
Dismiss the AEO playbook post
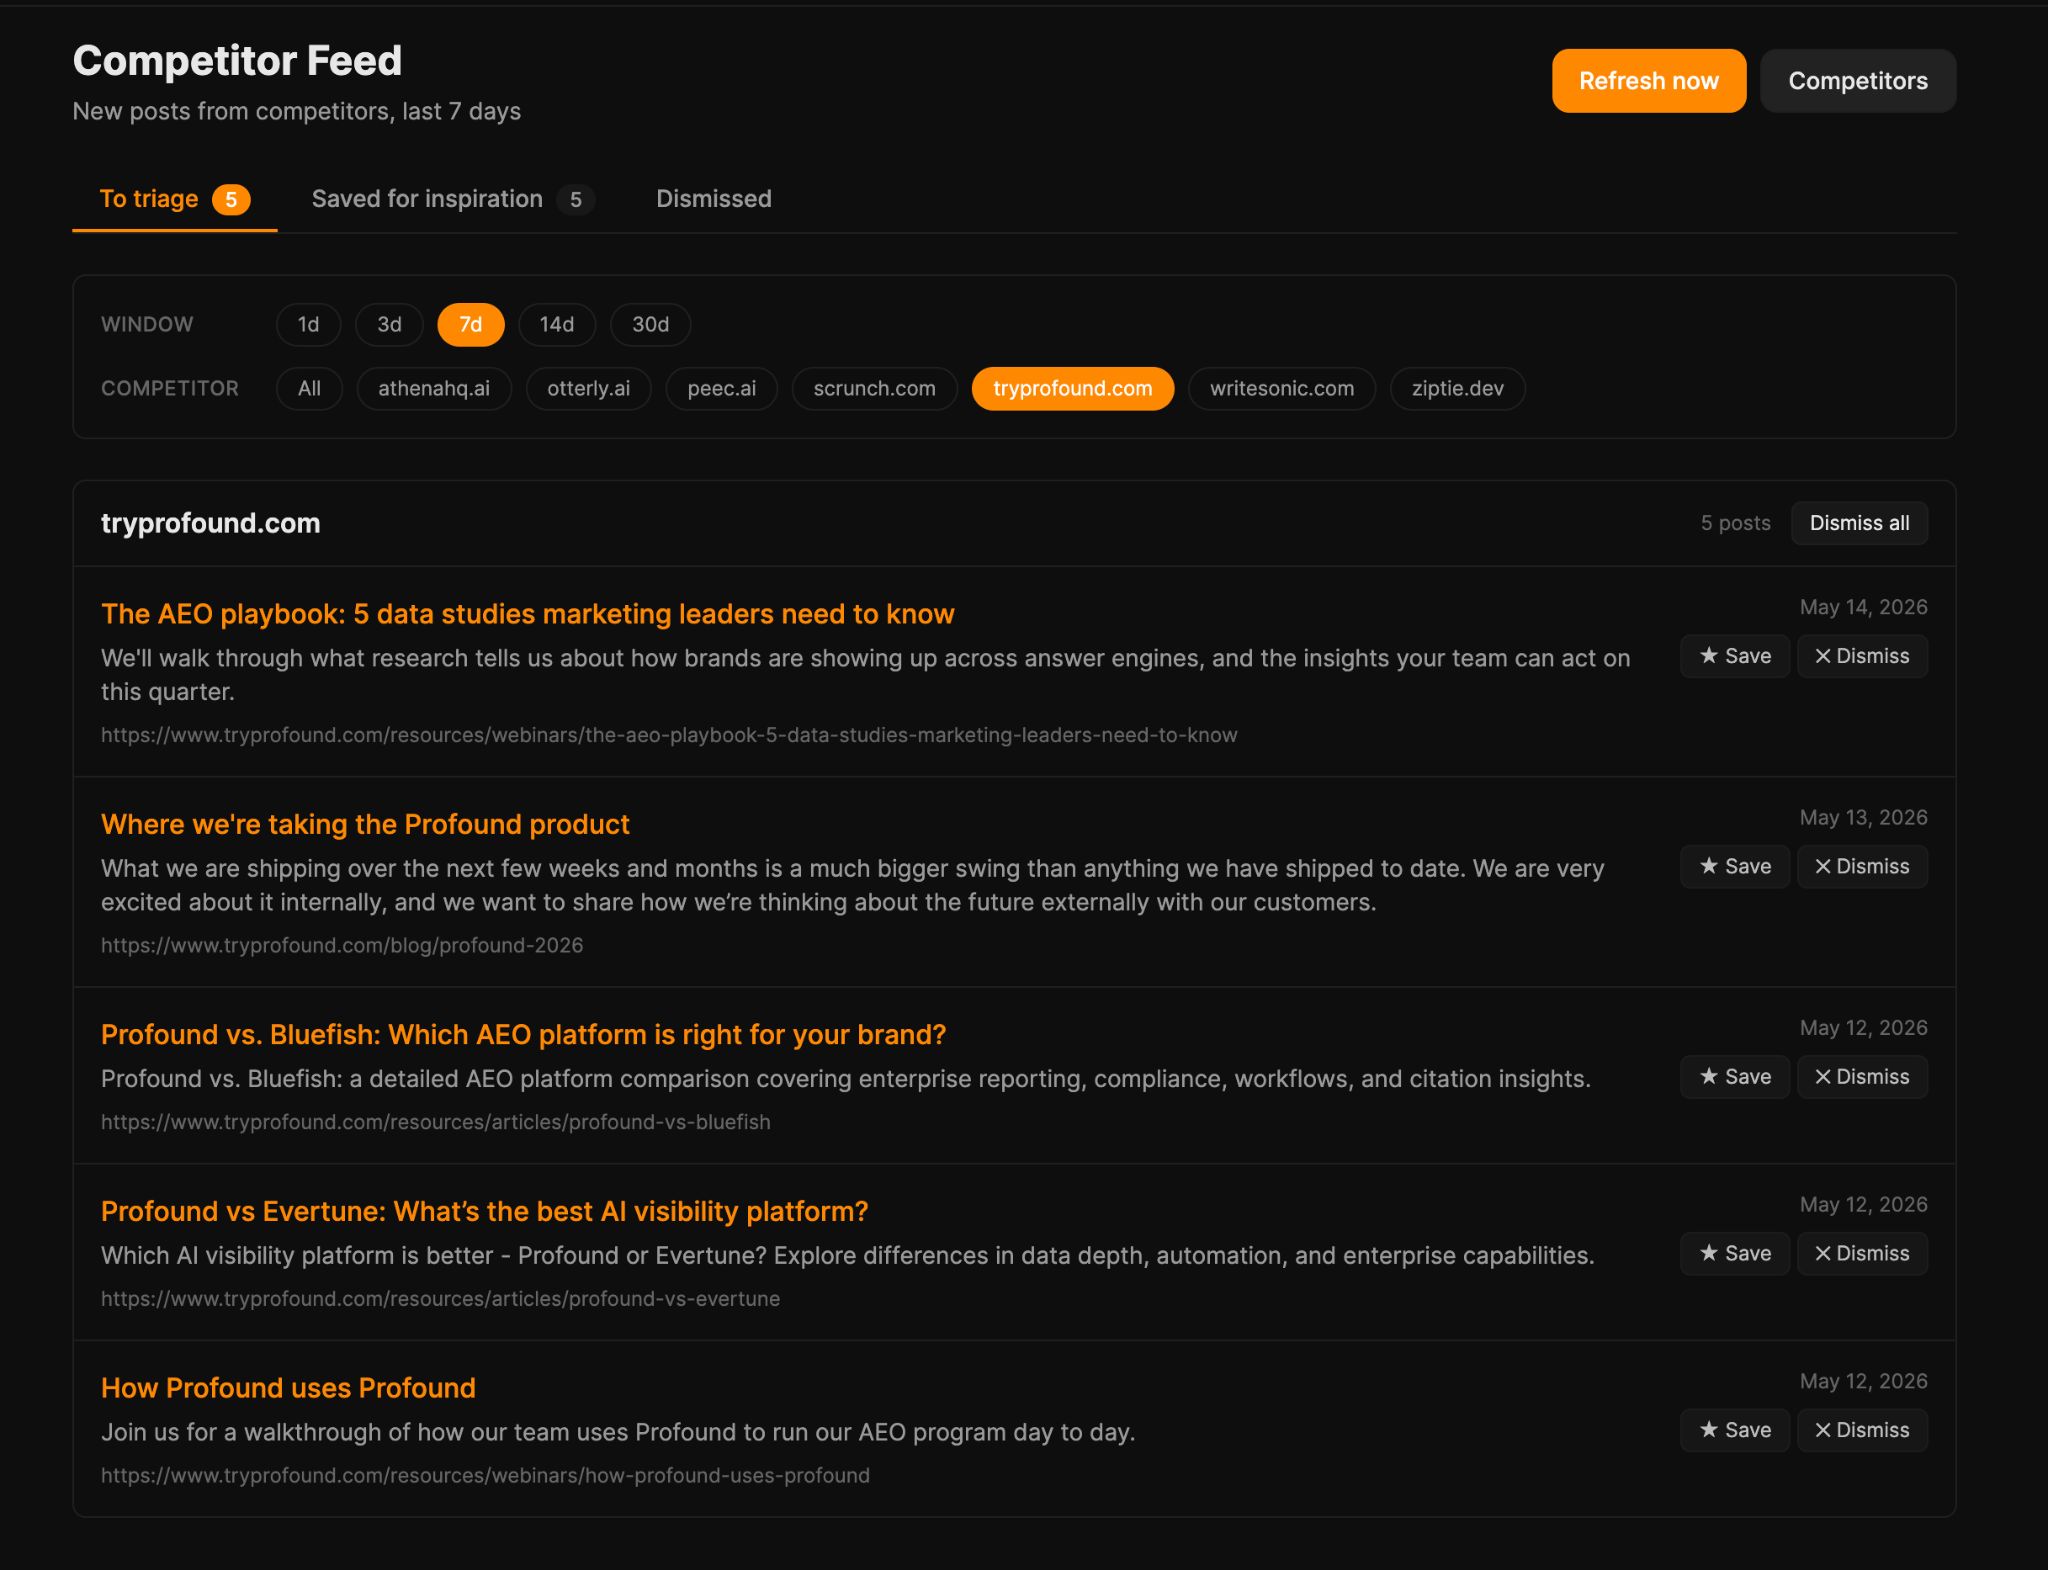(1862, 656)
